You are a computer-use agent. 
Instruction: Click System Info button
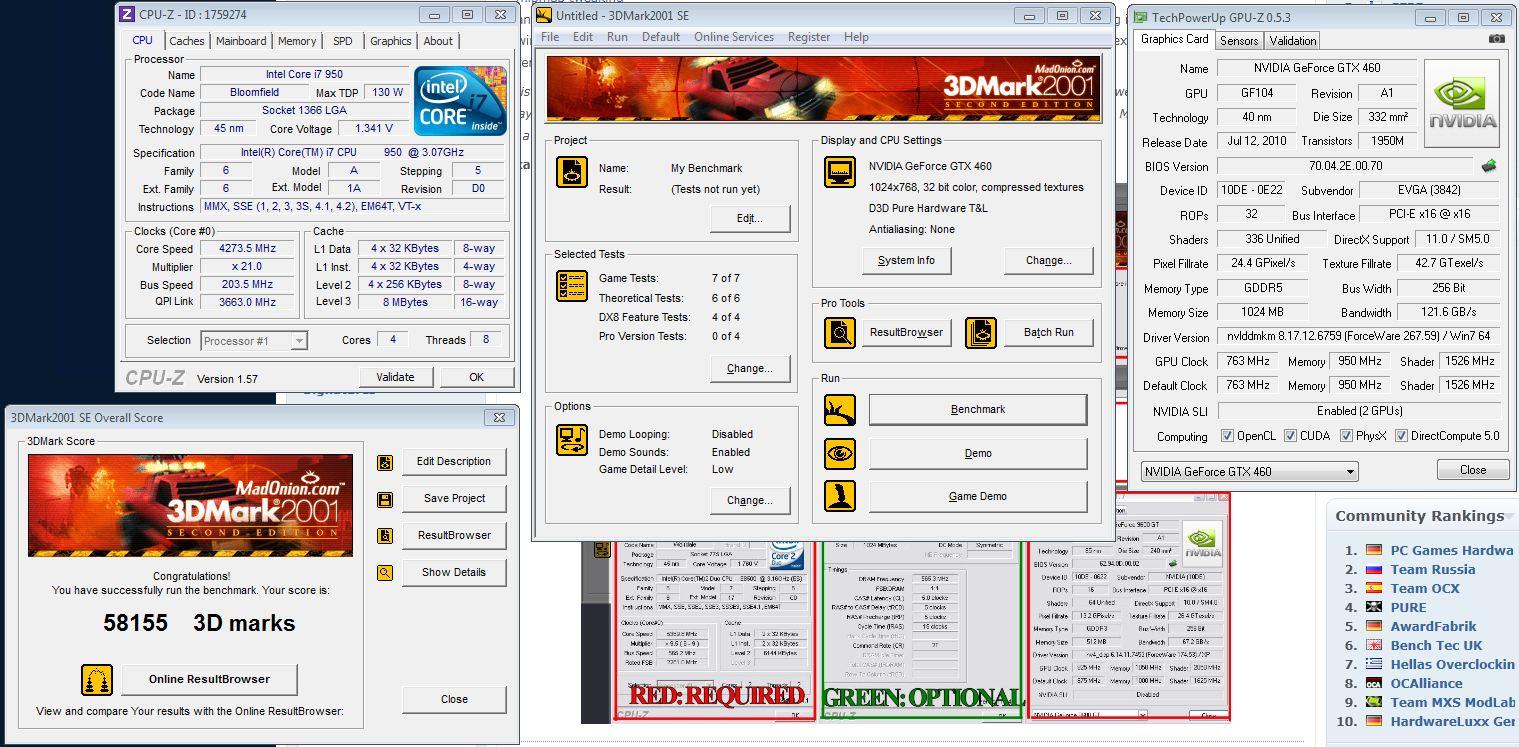point(906,260)
